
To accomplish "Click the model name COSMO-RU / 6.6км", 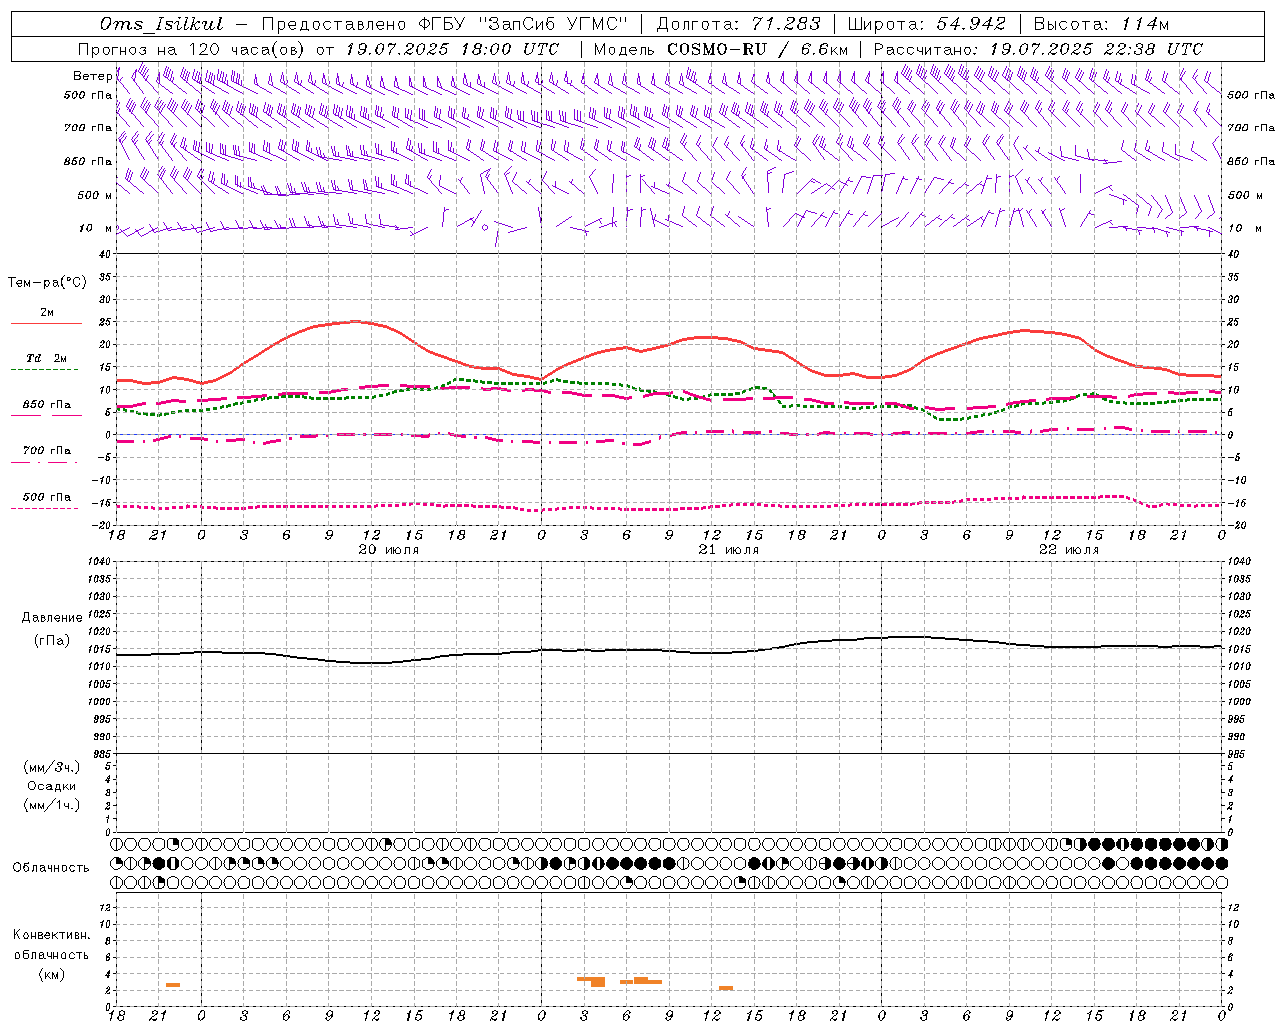I will click(x=758, y=49).
